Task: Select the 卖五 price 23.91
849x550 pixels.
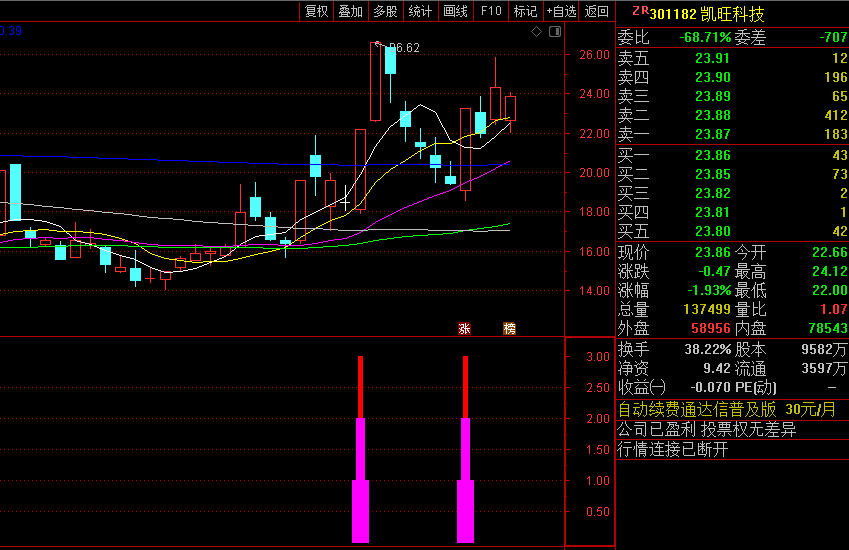Action: click(713, 58)
